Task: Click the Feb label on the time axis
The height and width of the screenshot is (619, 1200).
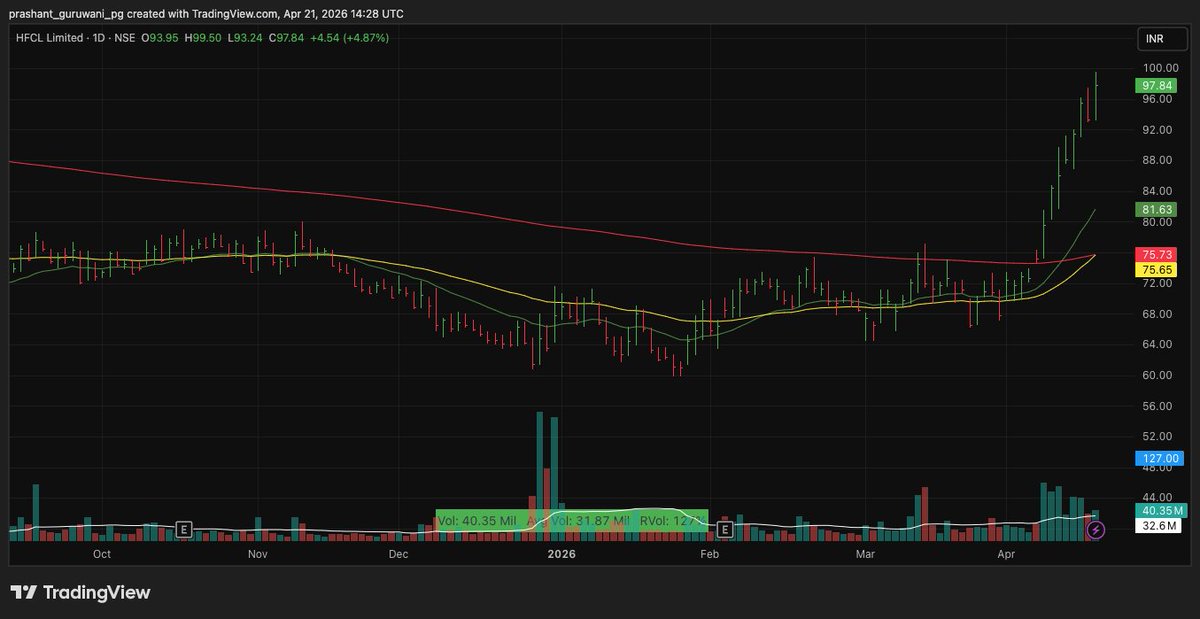Action: (711, 553)
